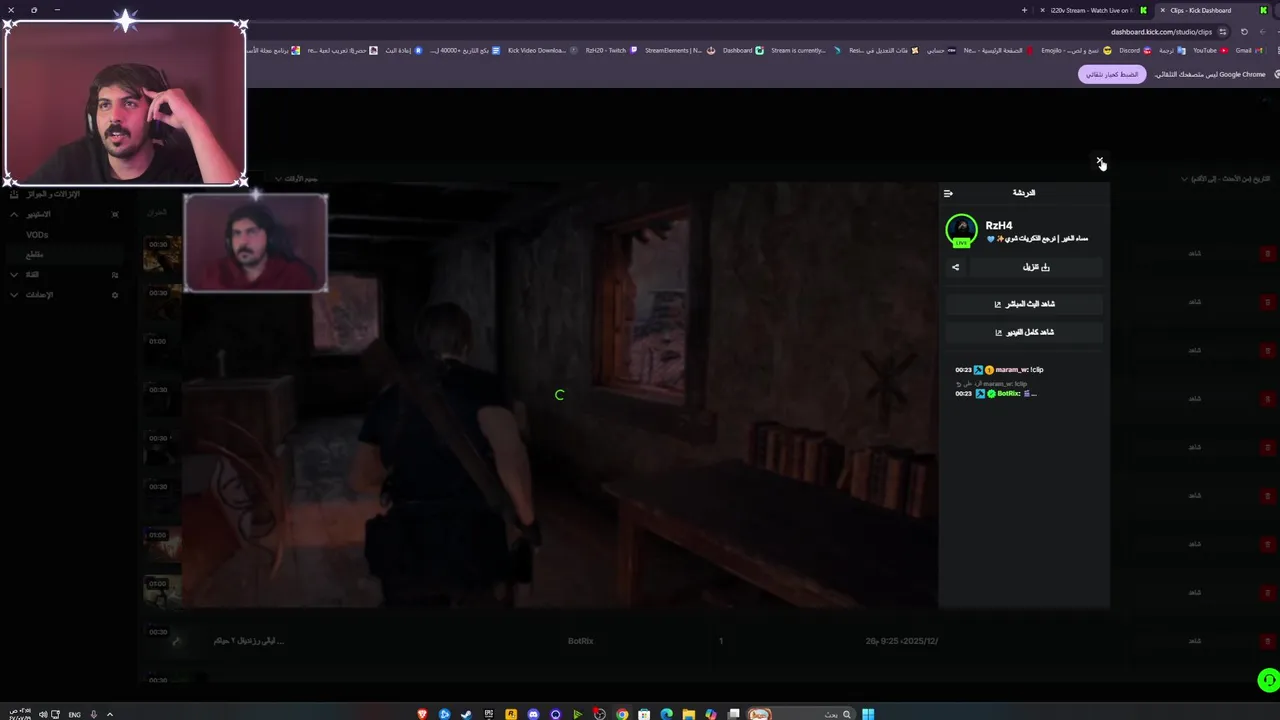
Task: Click the taskbar search box
Action: [804, 714]
